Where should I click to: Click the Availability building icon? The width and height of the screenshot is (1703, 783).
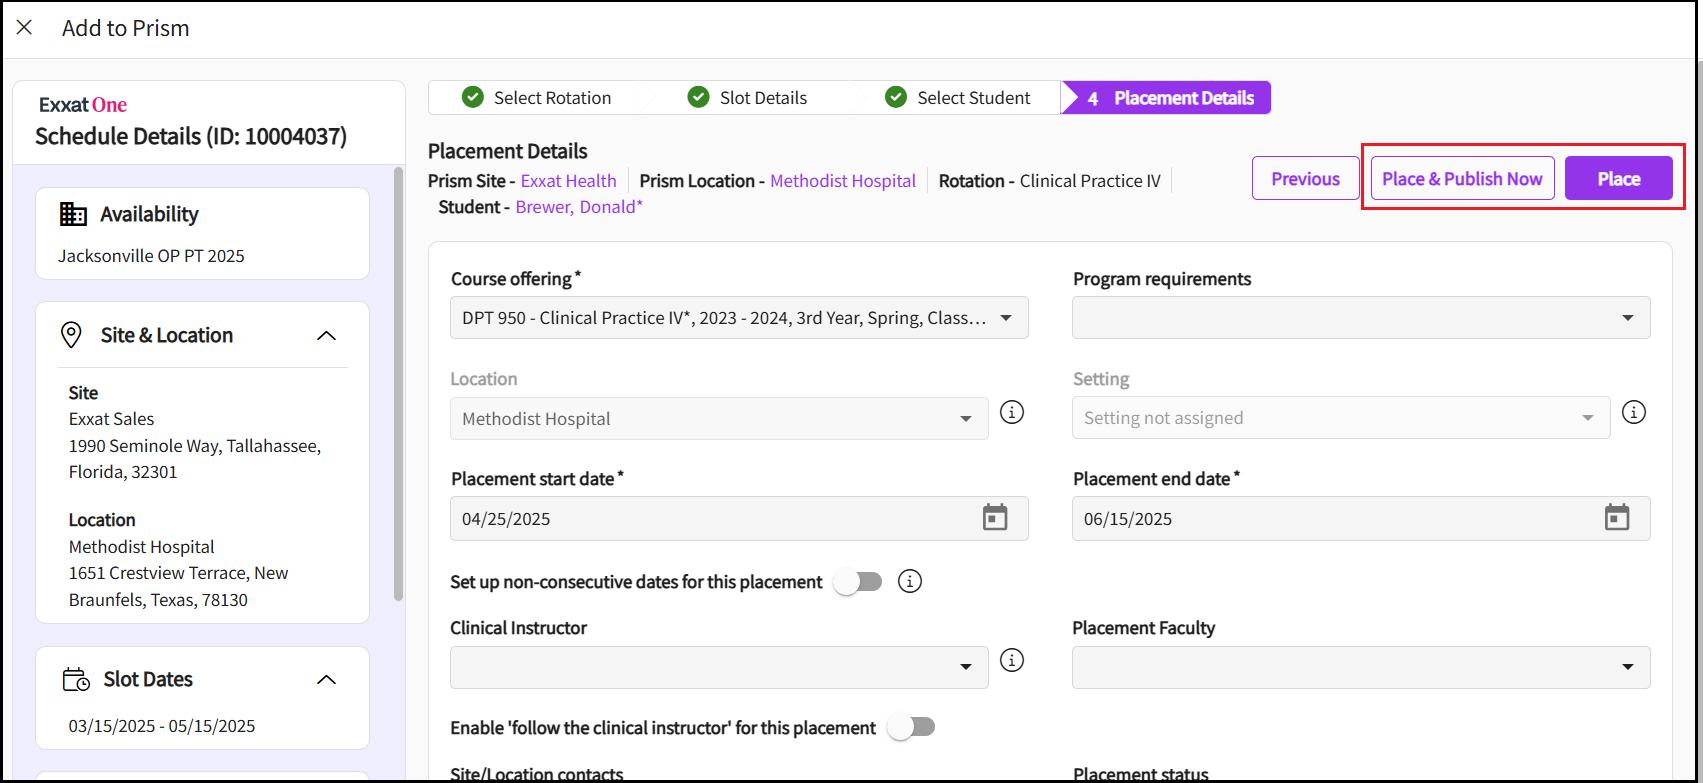pos(73,214)
